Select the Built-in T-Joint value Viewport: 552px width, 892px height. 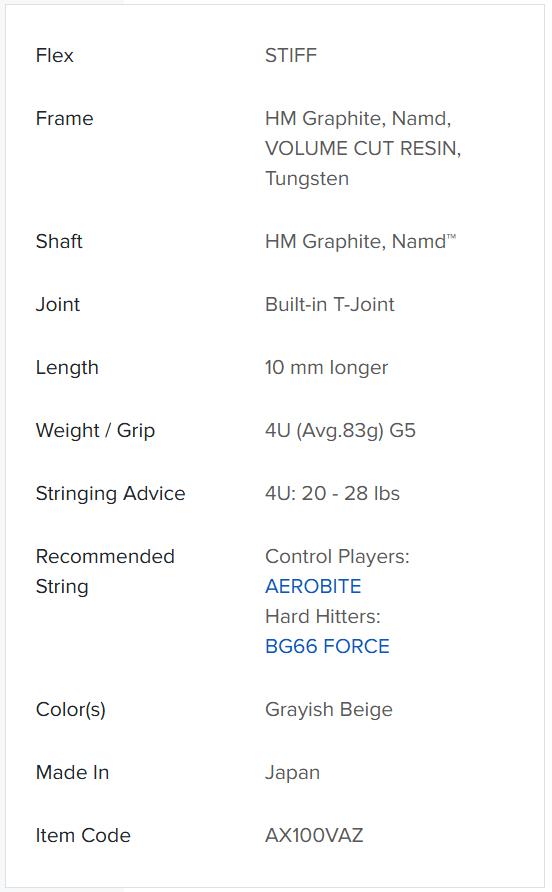pos(329,304)
